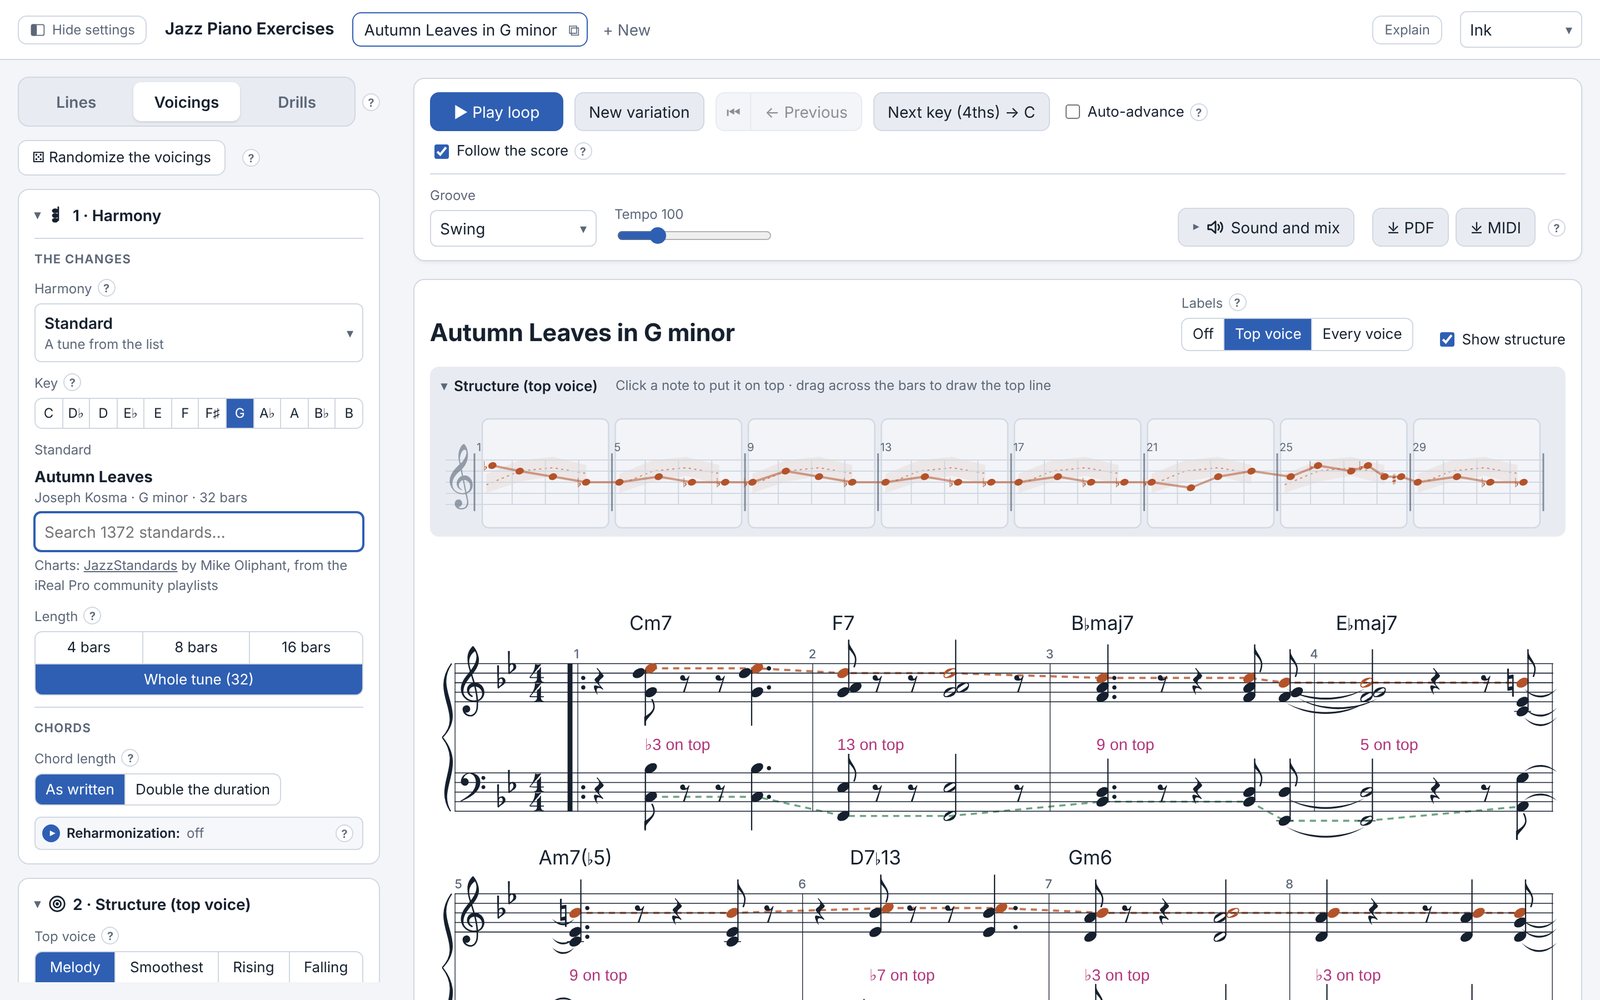
Task: Collapse the Structure (top voice) score panel
Action: (444, 386)
